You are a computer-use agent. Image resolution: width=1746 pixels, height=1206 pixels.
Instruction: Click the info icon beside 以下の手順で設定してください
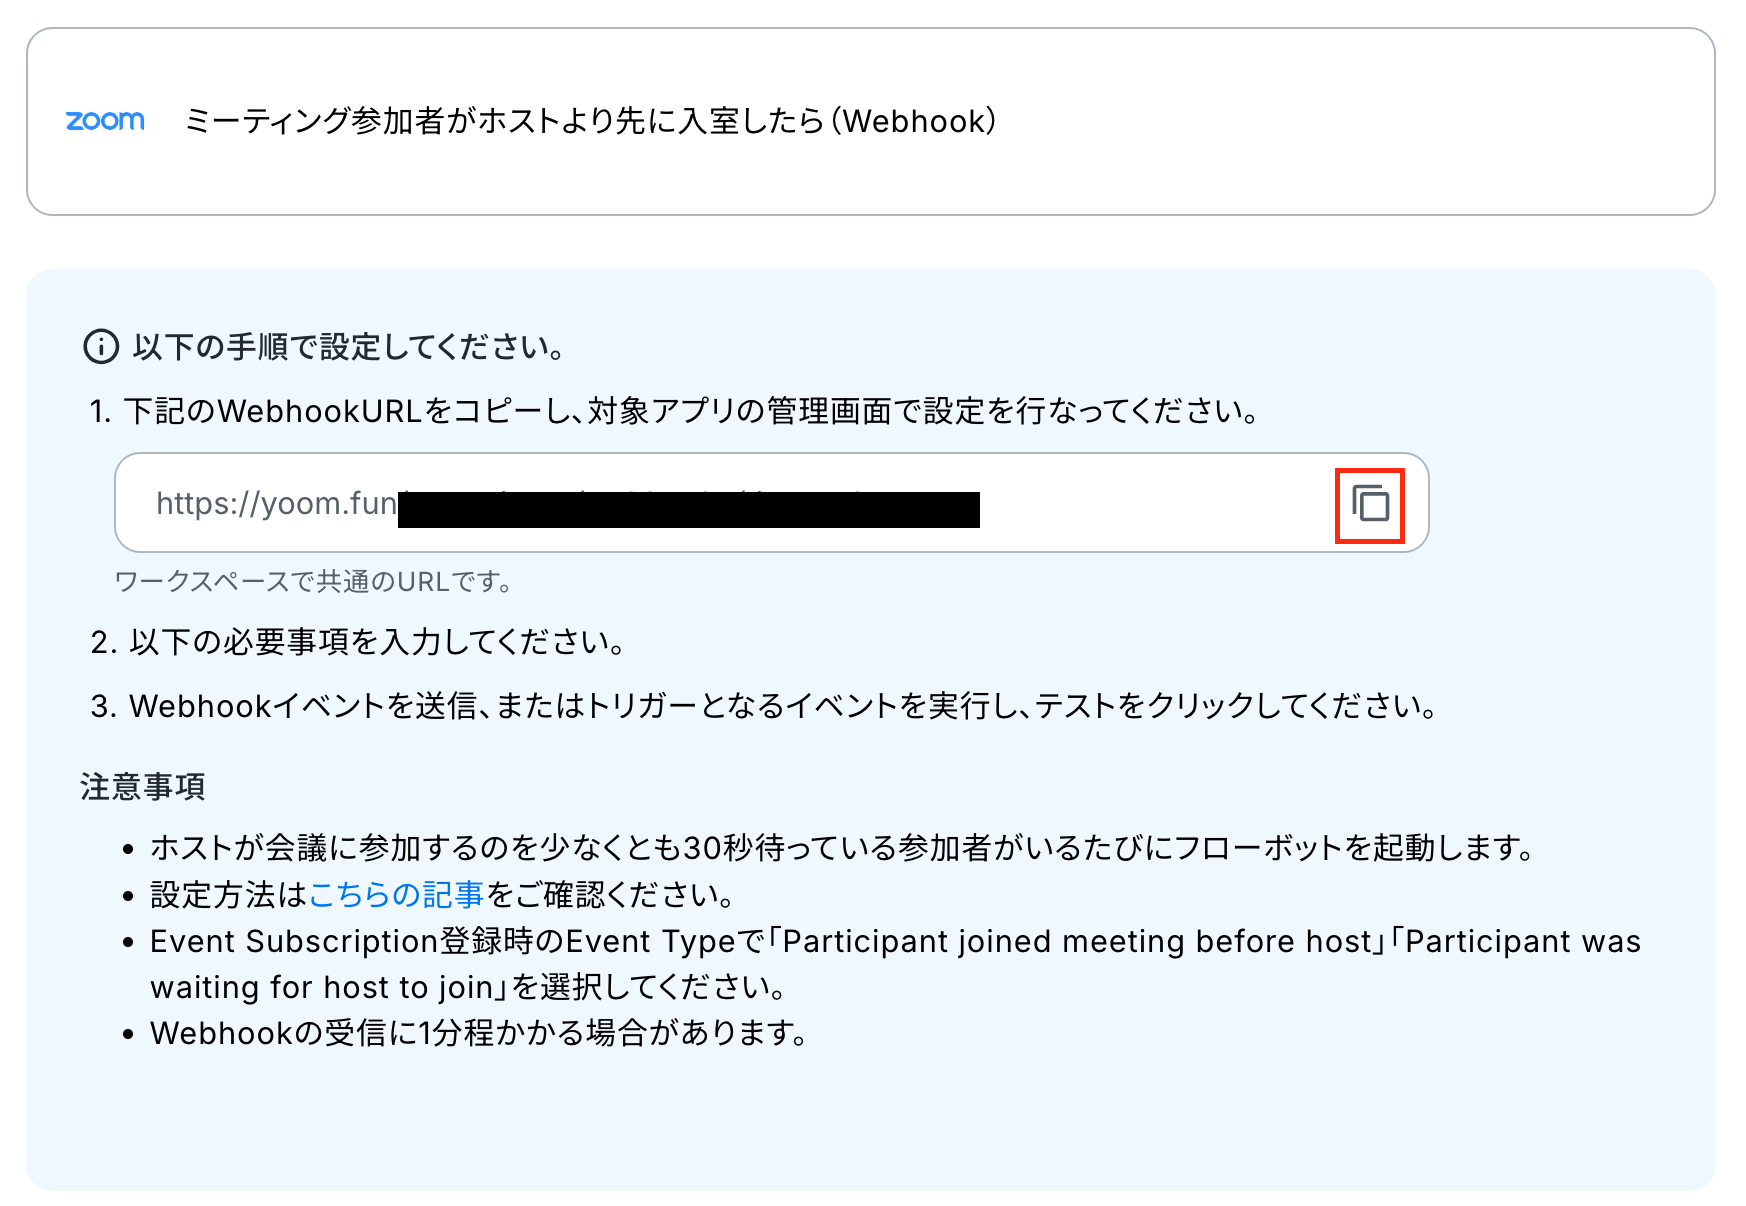point(100,347)
